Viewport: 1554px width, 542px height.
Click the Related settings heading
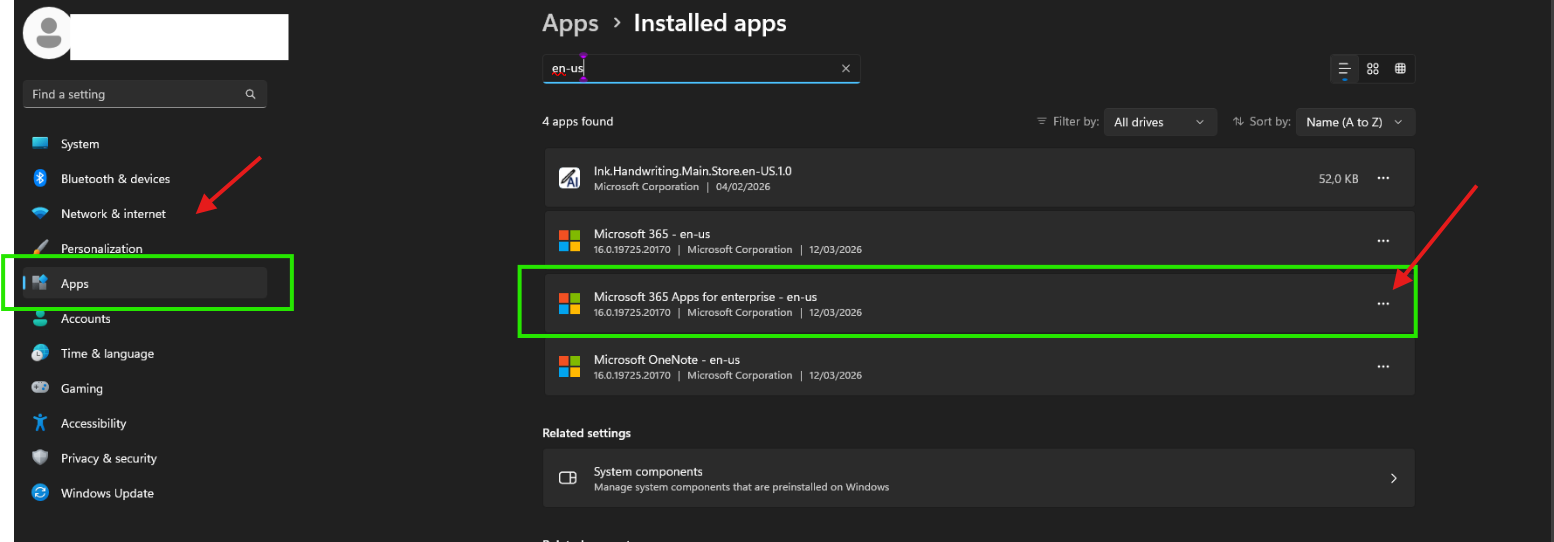point(586,433)
